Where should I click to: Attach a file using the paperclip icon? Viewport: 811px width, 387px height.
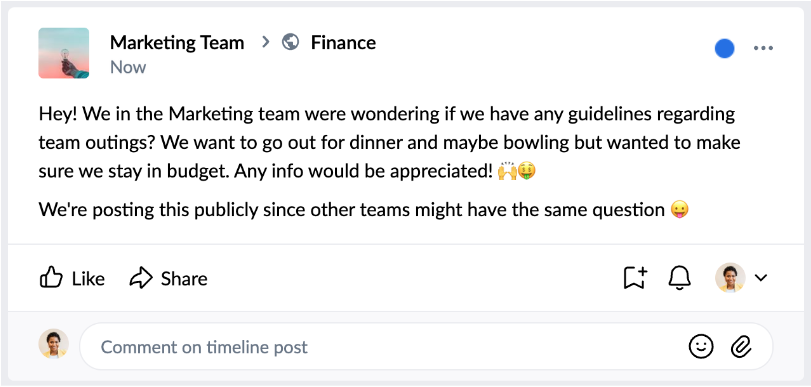[x=741, y=346]
